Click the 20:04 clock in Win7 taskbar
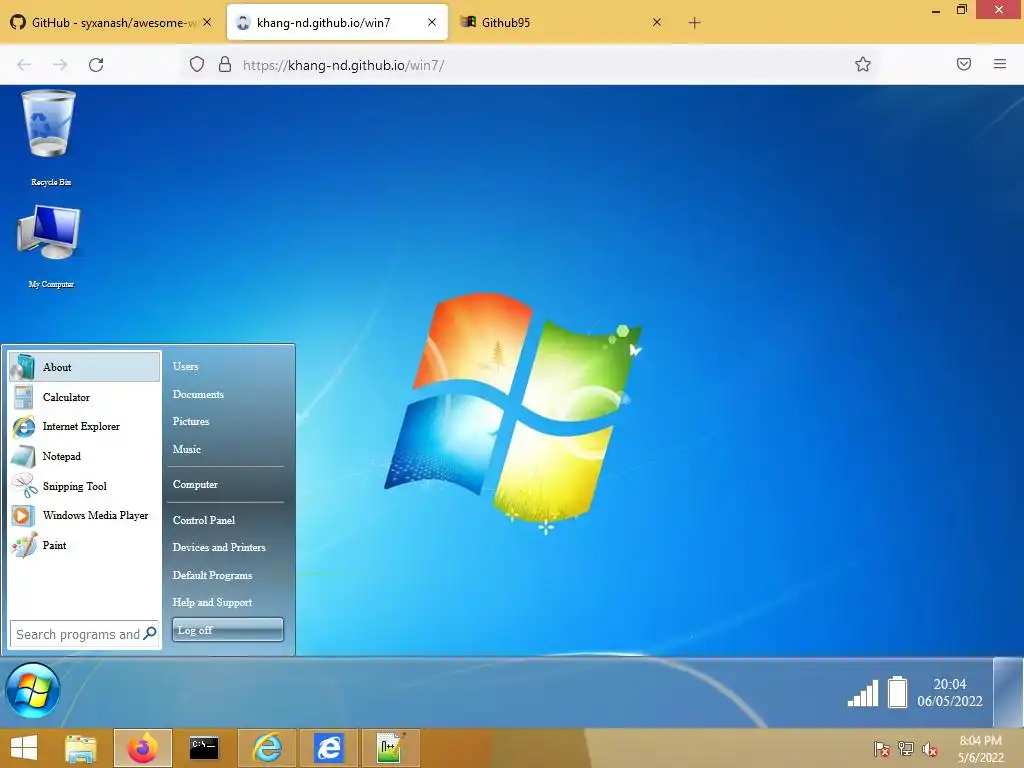This screenshot has width=1024, height=768. coord(950,692)
